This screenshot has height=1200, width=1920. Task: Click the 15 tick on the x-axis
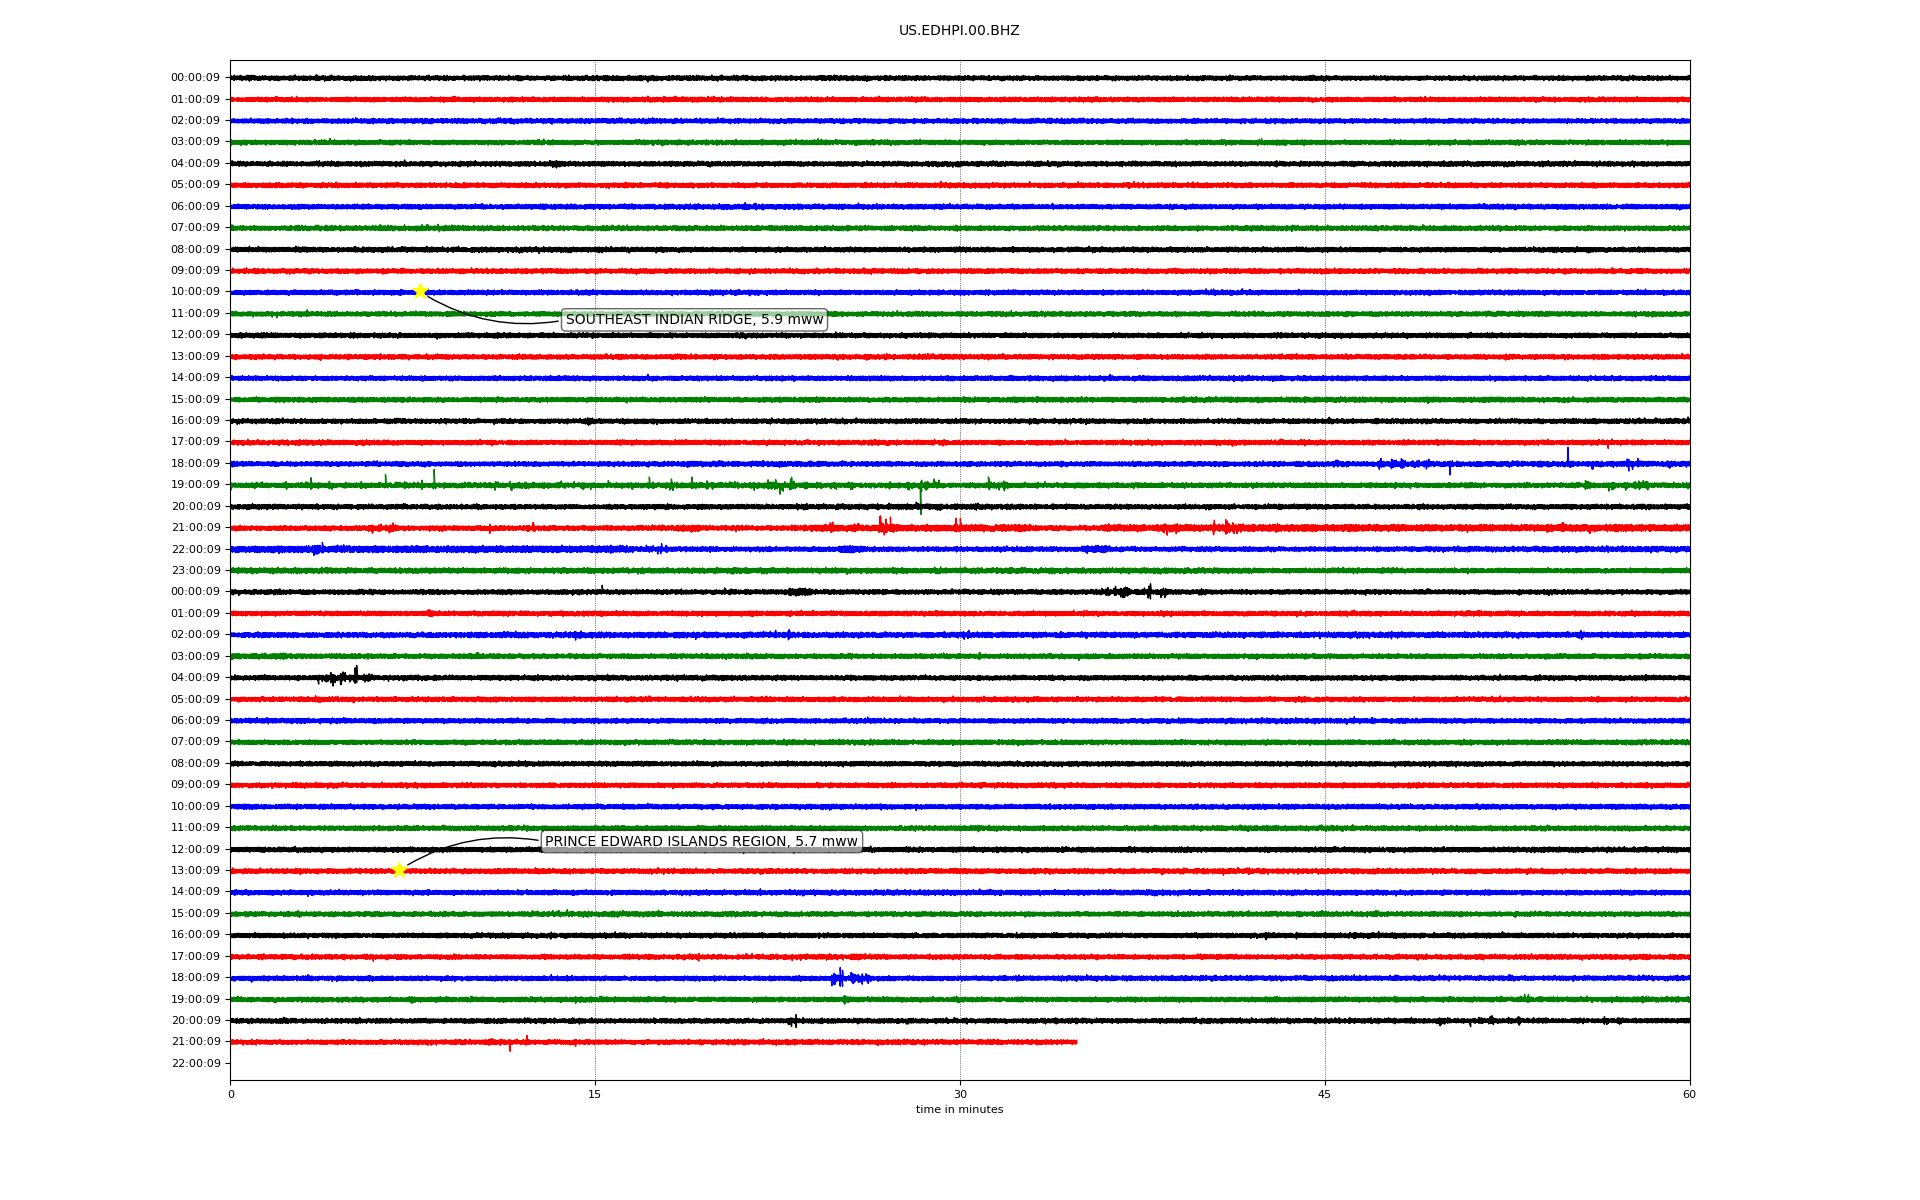click(x=595, y=1094)
